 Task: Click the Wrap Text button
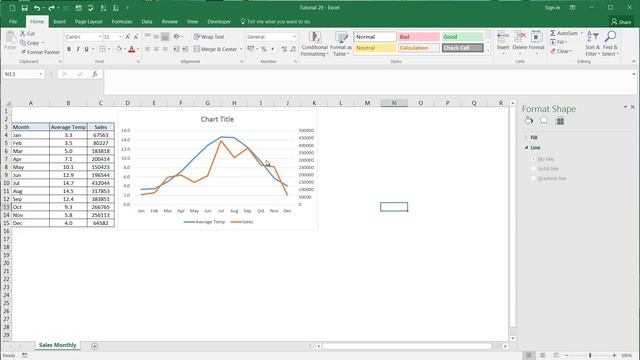(x=209, y=37)
